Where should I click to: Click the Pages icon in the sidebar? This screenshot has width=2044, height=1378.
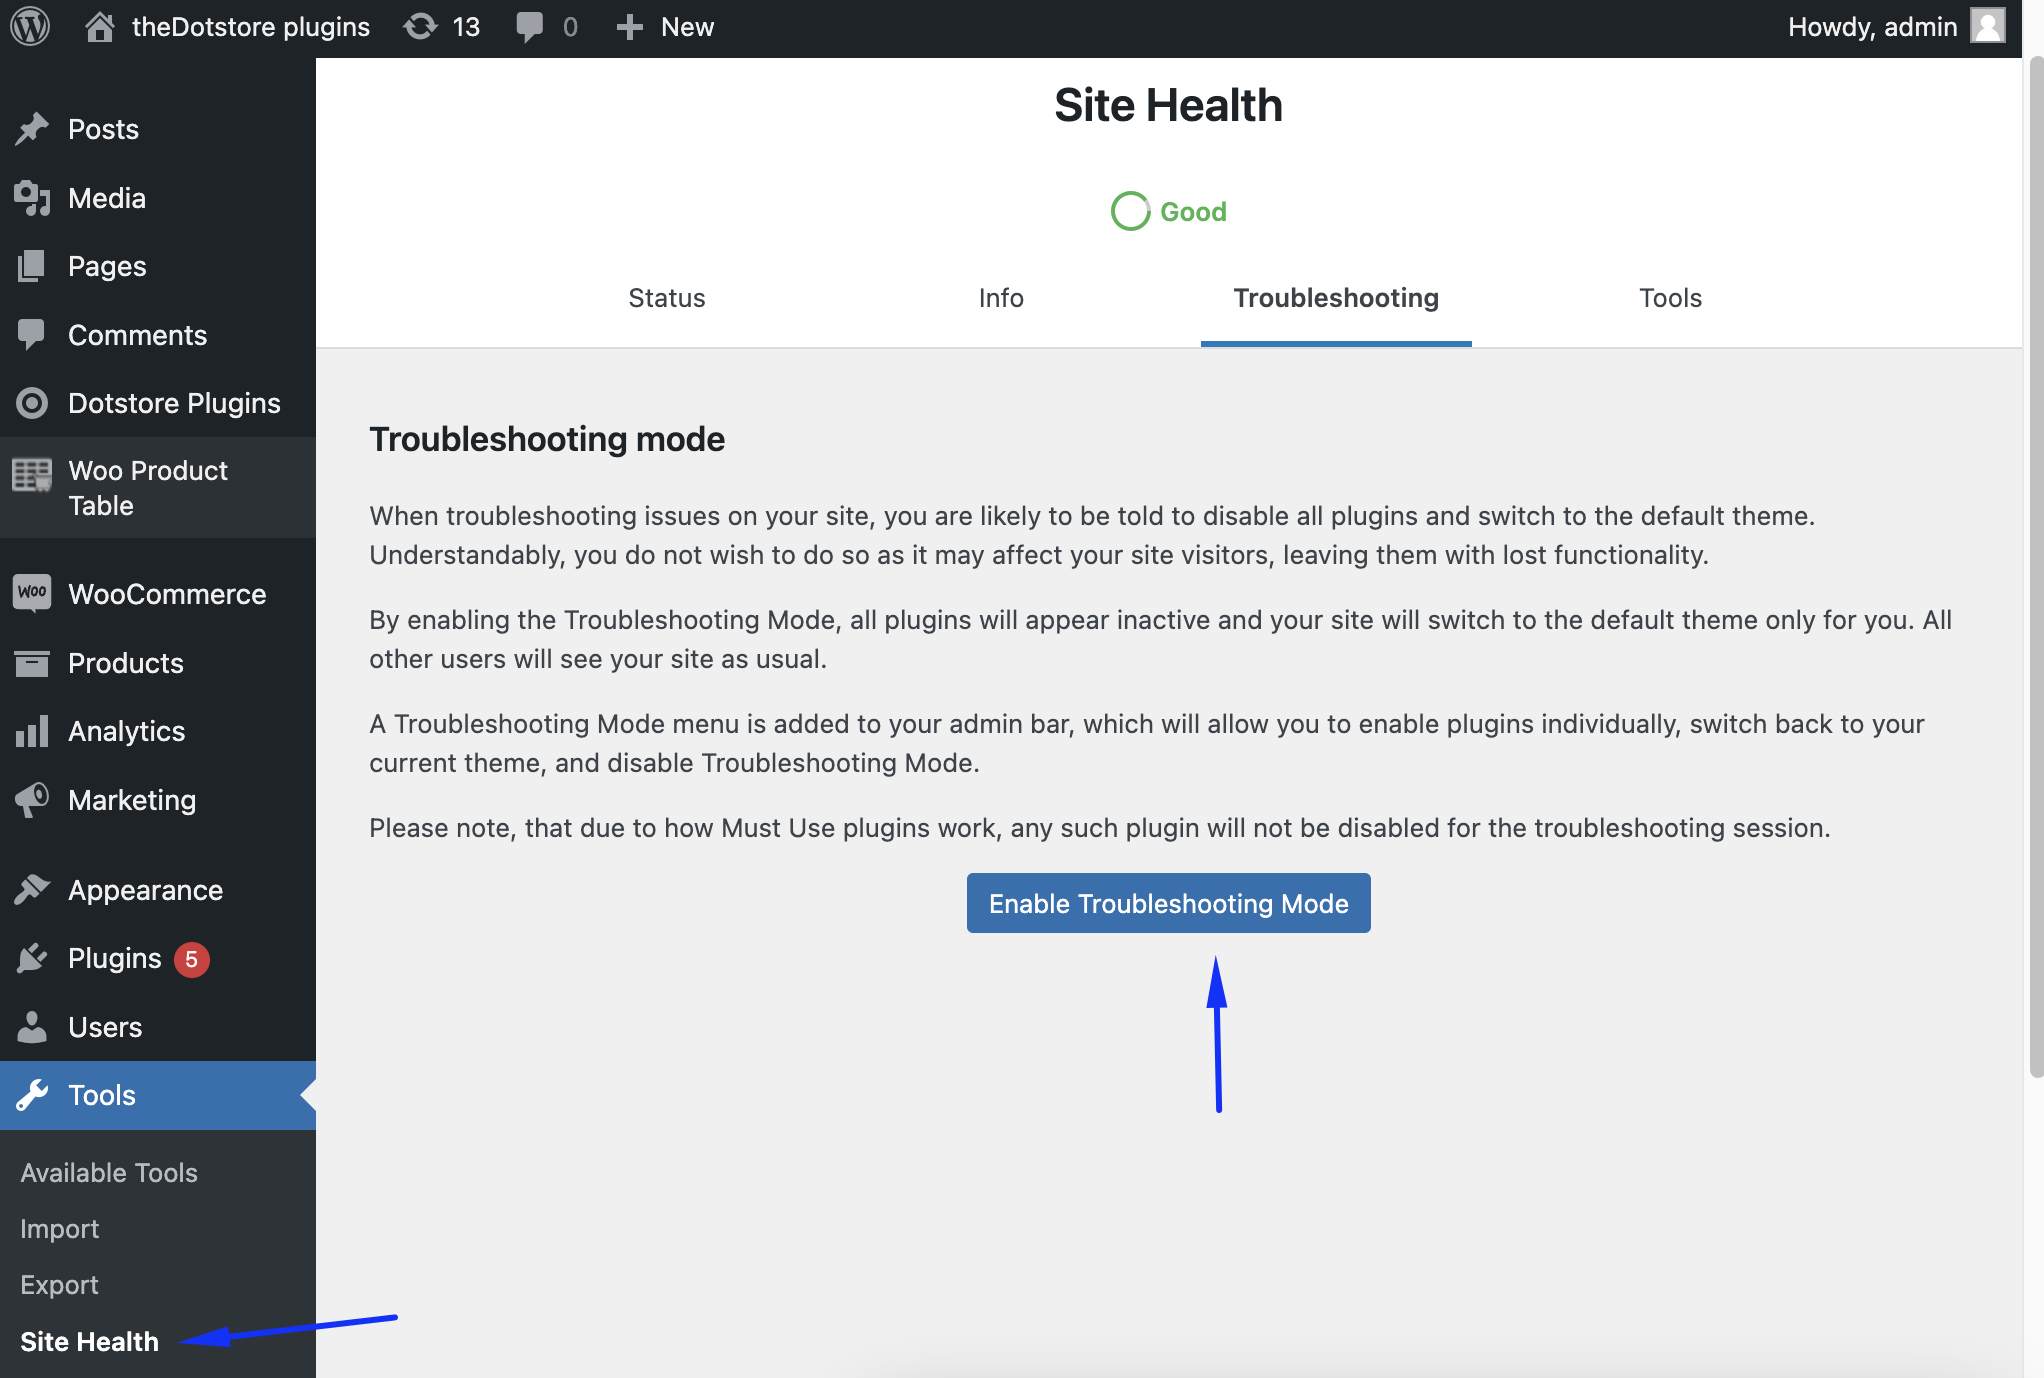pos(32,266)
